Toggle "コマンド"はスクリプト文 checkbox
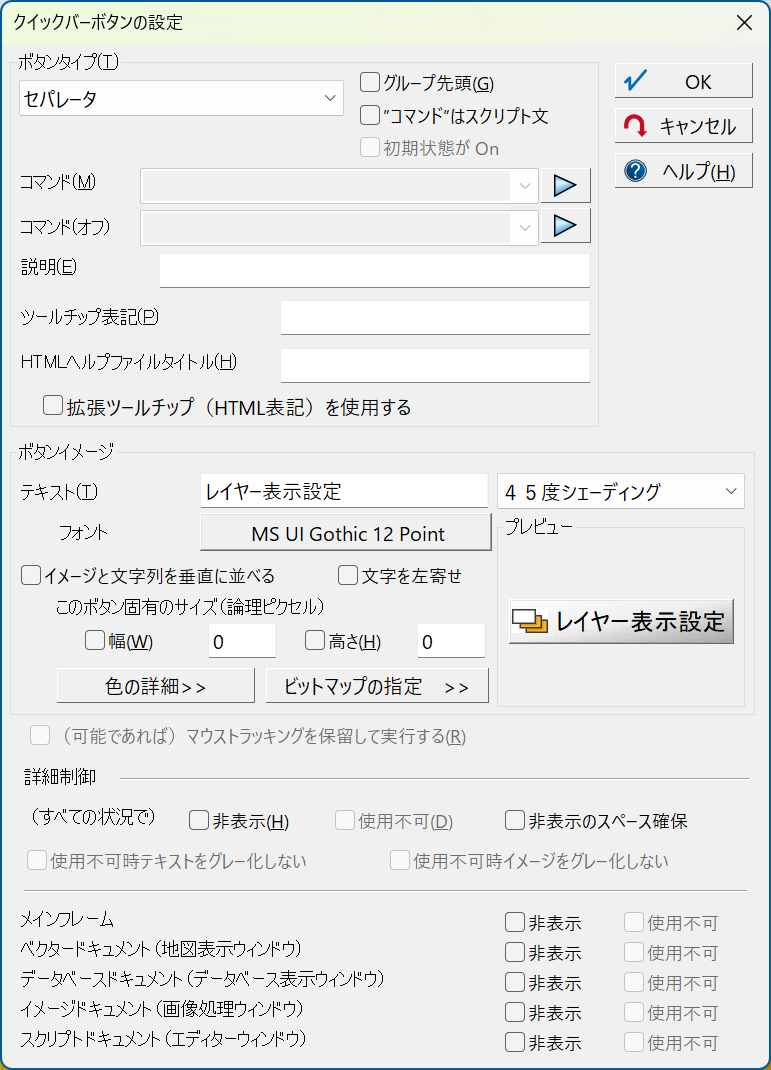 point(370,115)
